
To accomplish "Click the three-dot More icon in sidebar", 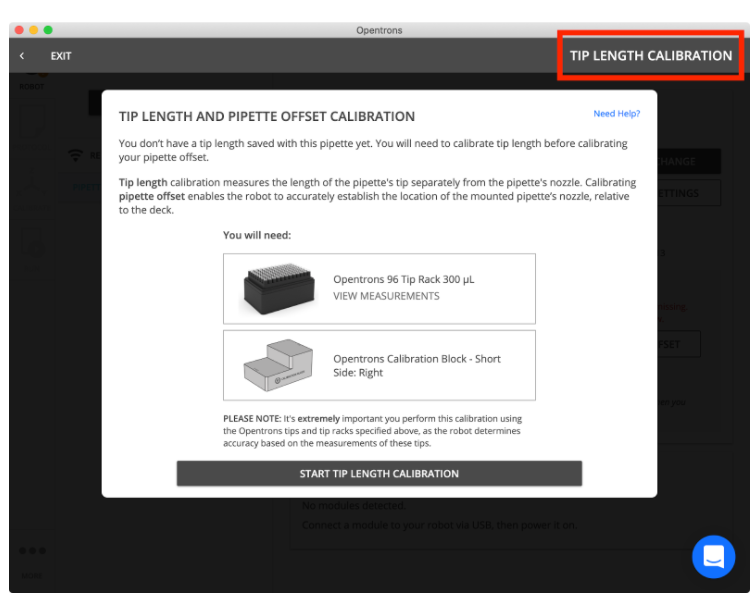I will 32,550.
